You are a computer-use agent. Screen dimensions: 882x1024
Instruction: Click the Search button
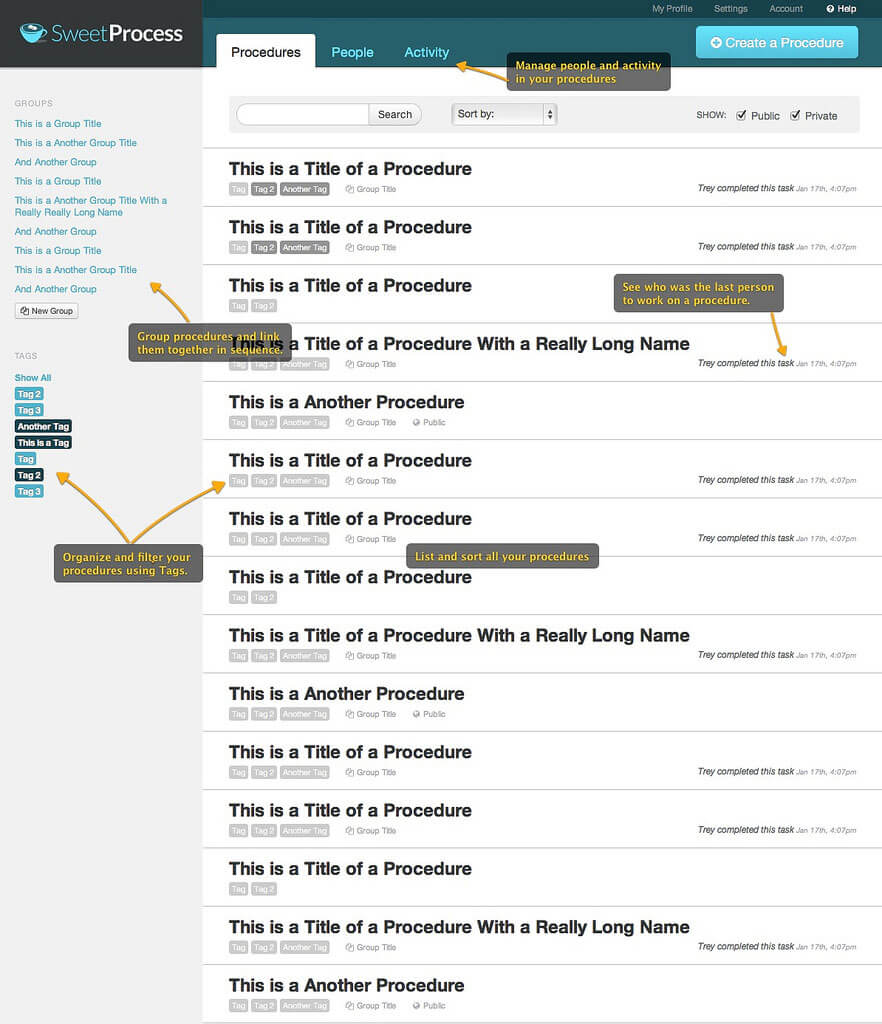(394, 114)
